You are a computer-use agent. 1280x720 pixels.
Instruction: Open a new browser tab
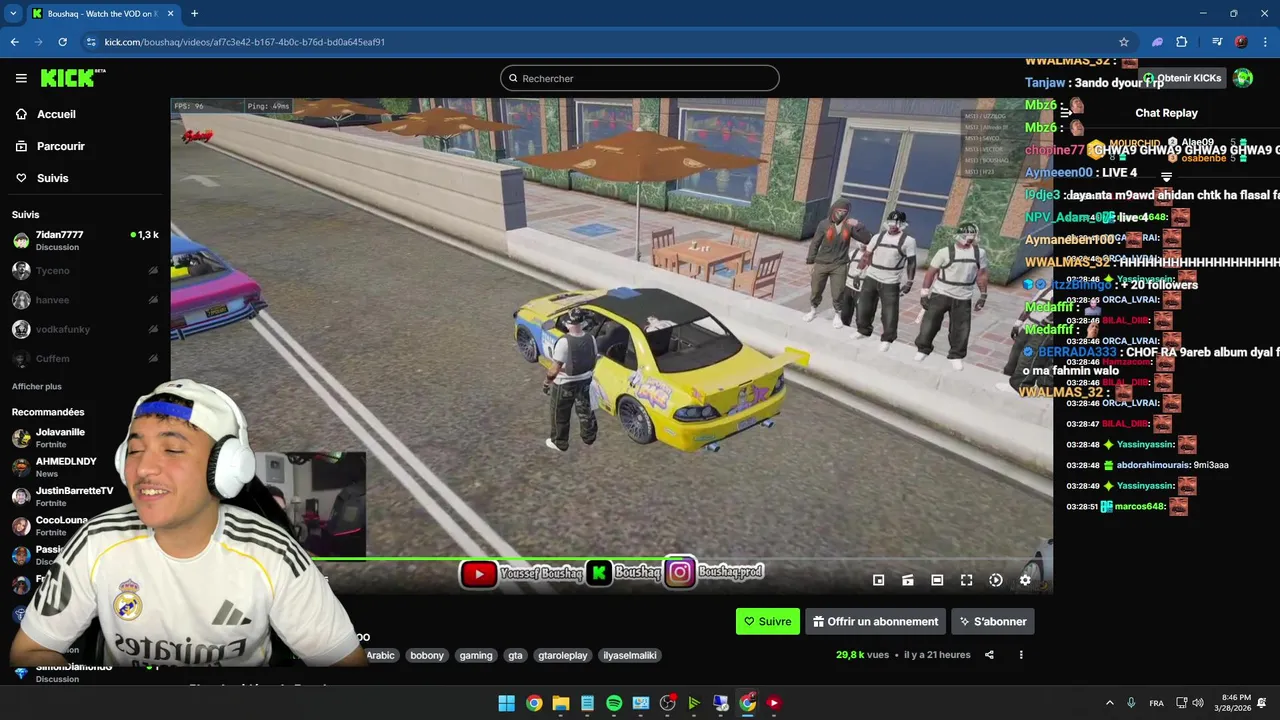(x=194, y=14)
